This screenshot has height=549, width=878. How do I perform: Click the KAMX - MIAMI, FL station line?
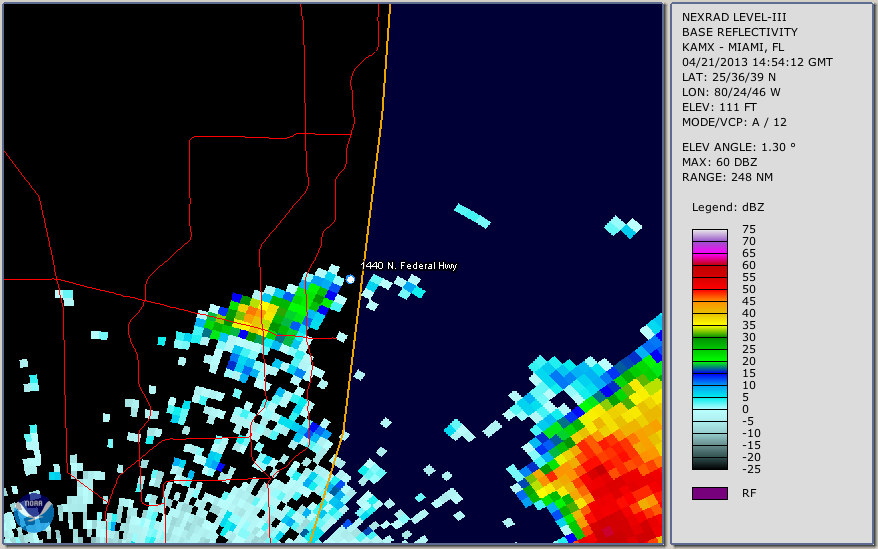point(733,47)
